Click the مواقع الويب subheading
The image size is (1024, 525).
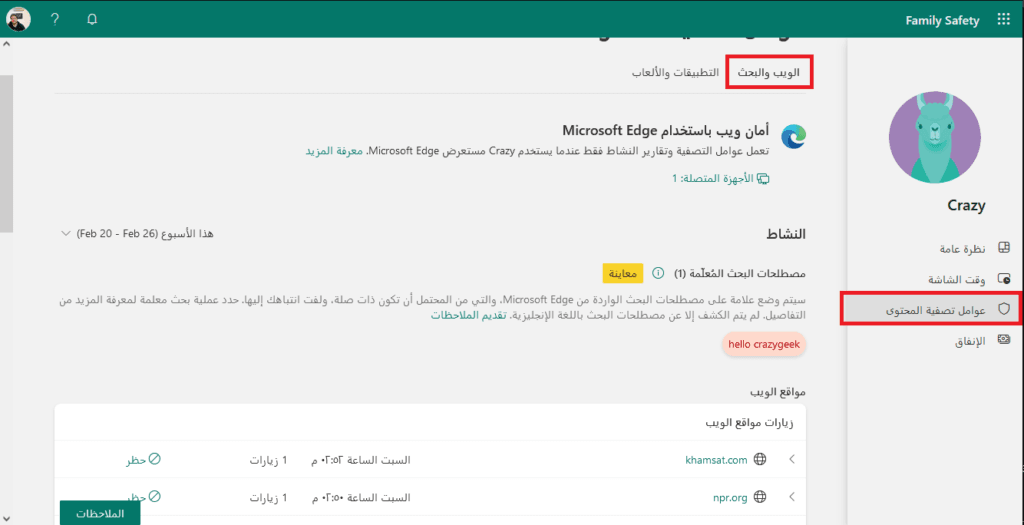[778, 392]
